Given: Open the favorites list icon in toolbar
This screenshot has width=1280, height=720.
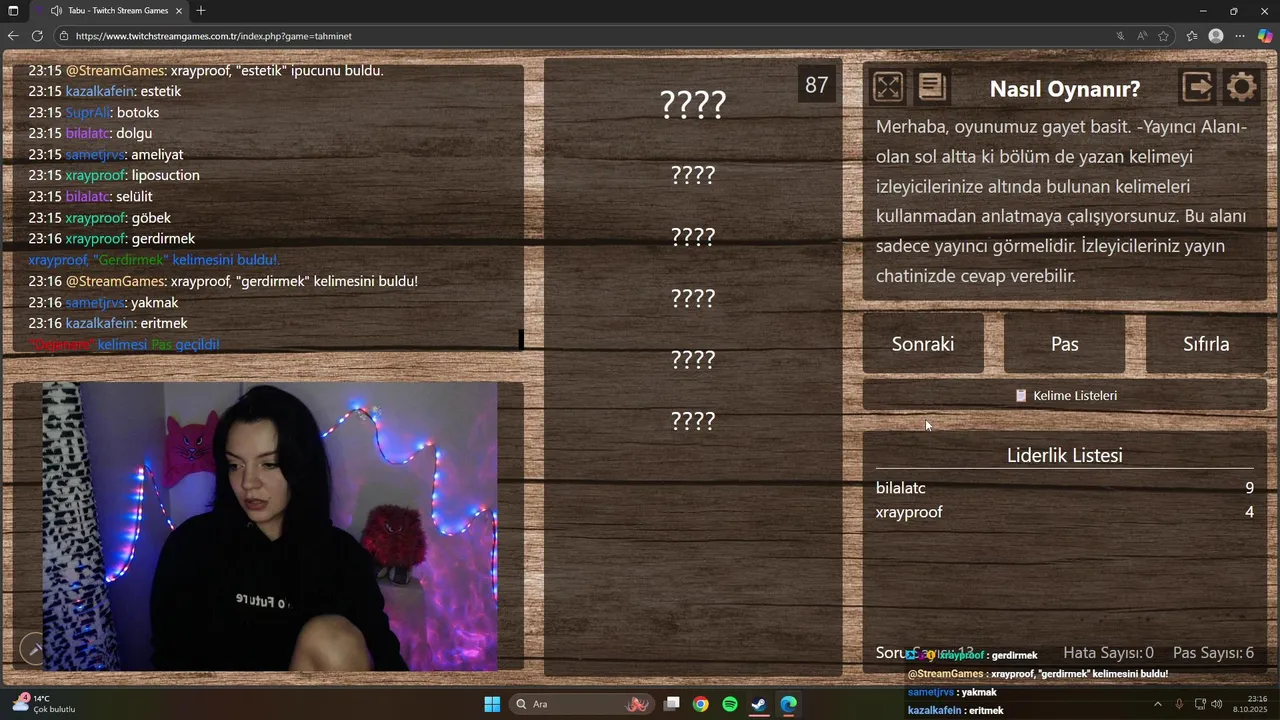Looking at the screenshot, I should click(1192, 36).
